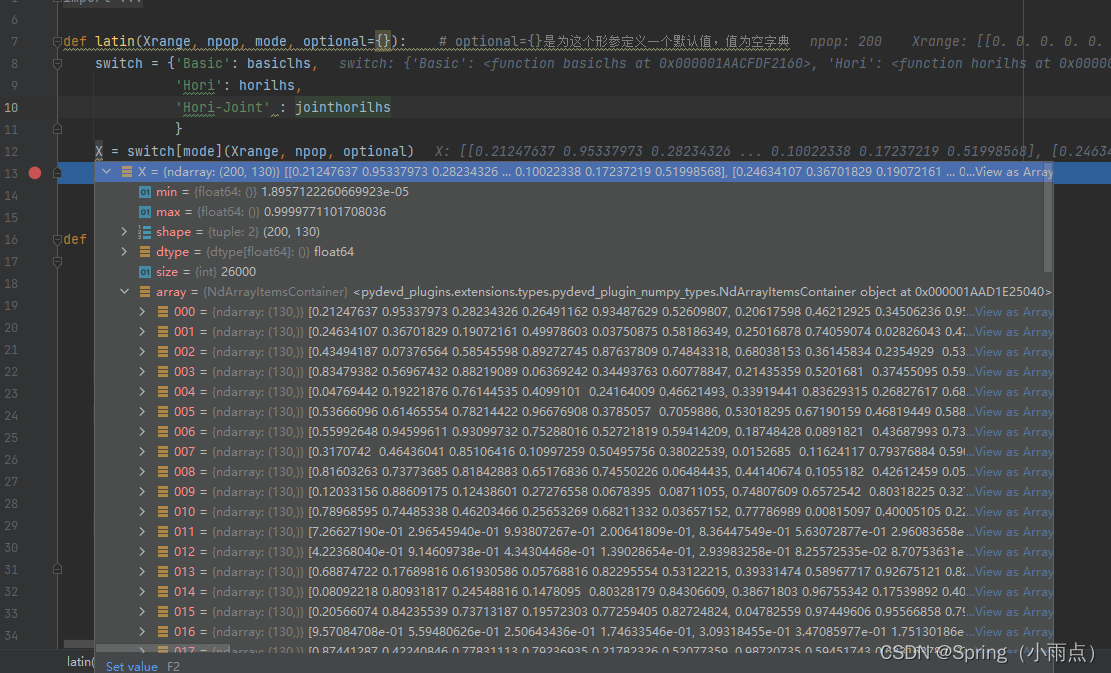Expand array row 013

(x=142, y=572)
